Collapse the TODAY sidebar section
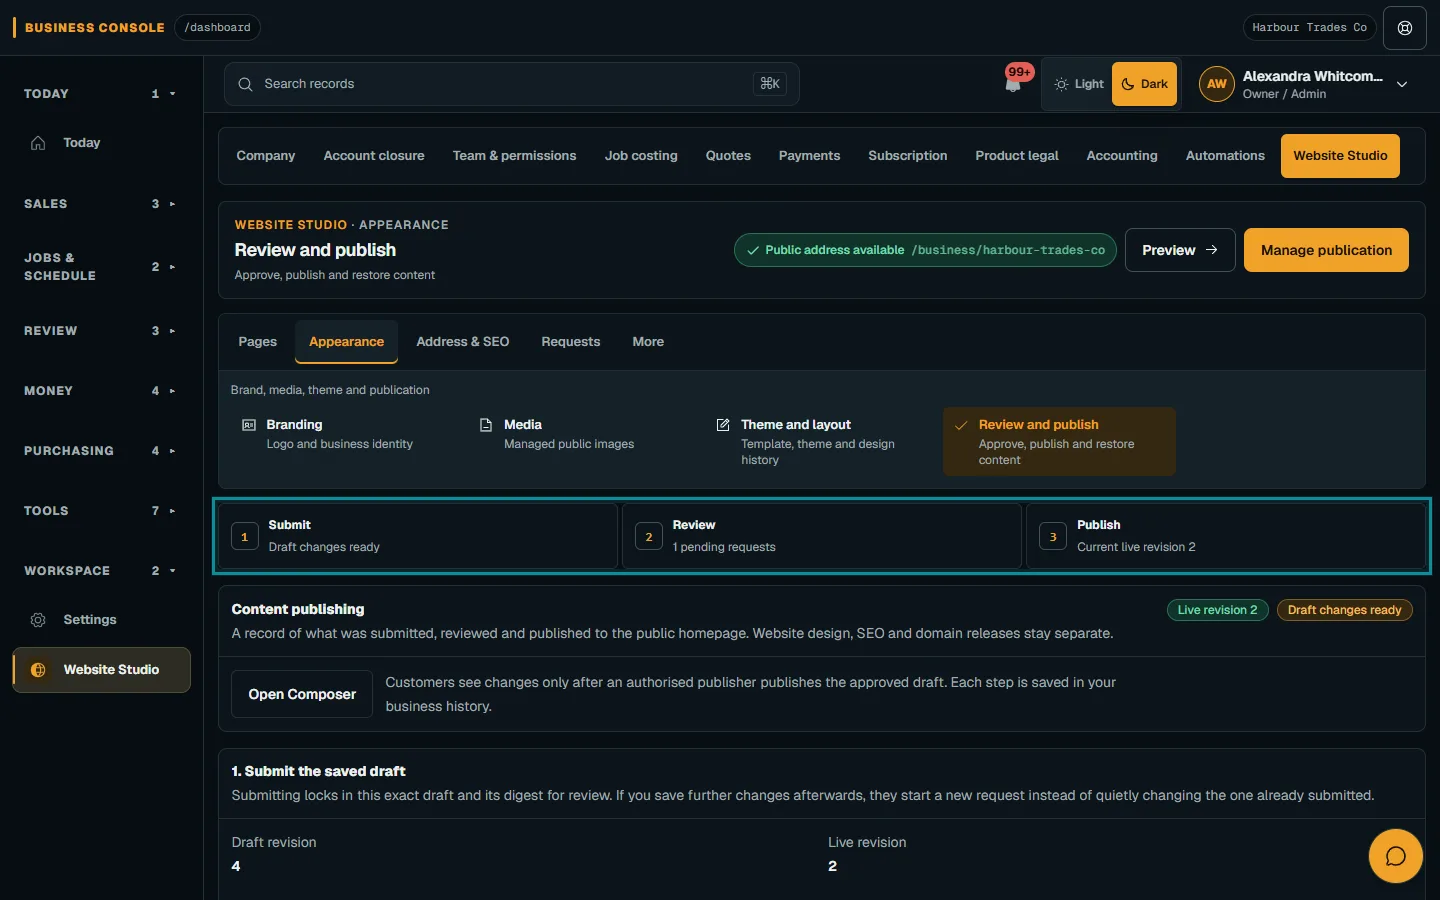The width and height of the screenshot is (1440, 900). click(101, 94)
